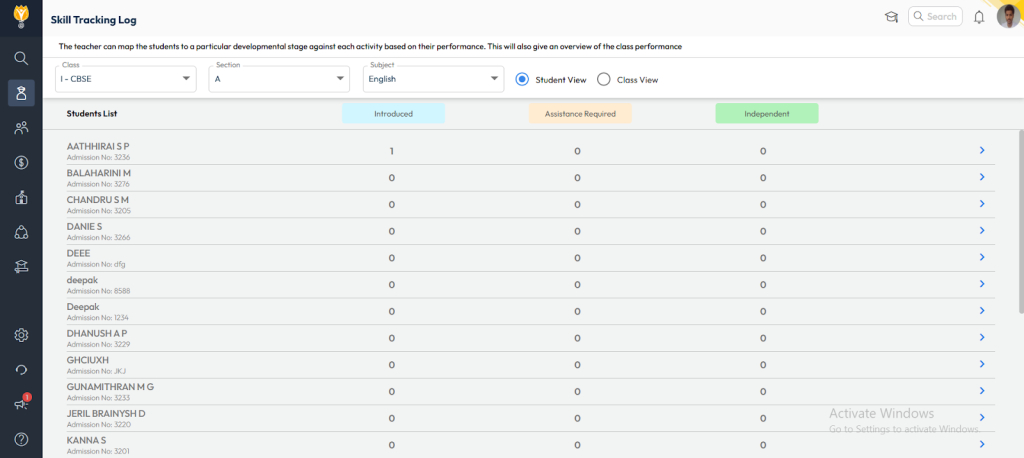Click the Introduced stage label
The width and height of the screenshot is (1024, 458).
point(393,114)
